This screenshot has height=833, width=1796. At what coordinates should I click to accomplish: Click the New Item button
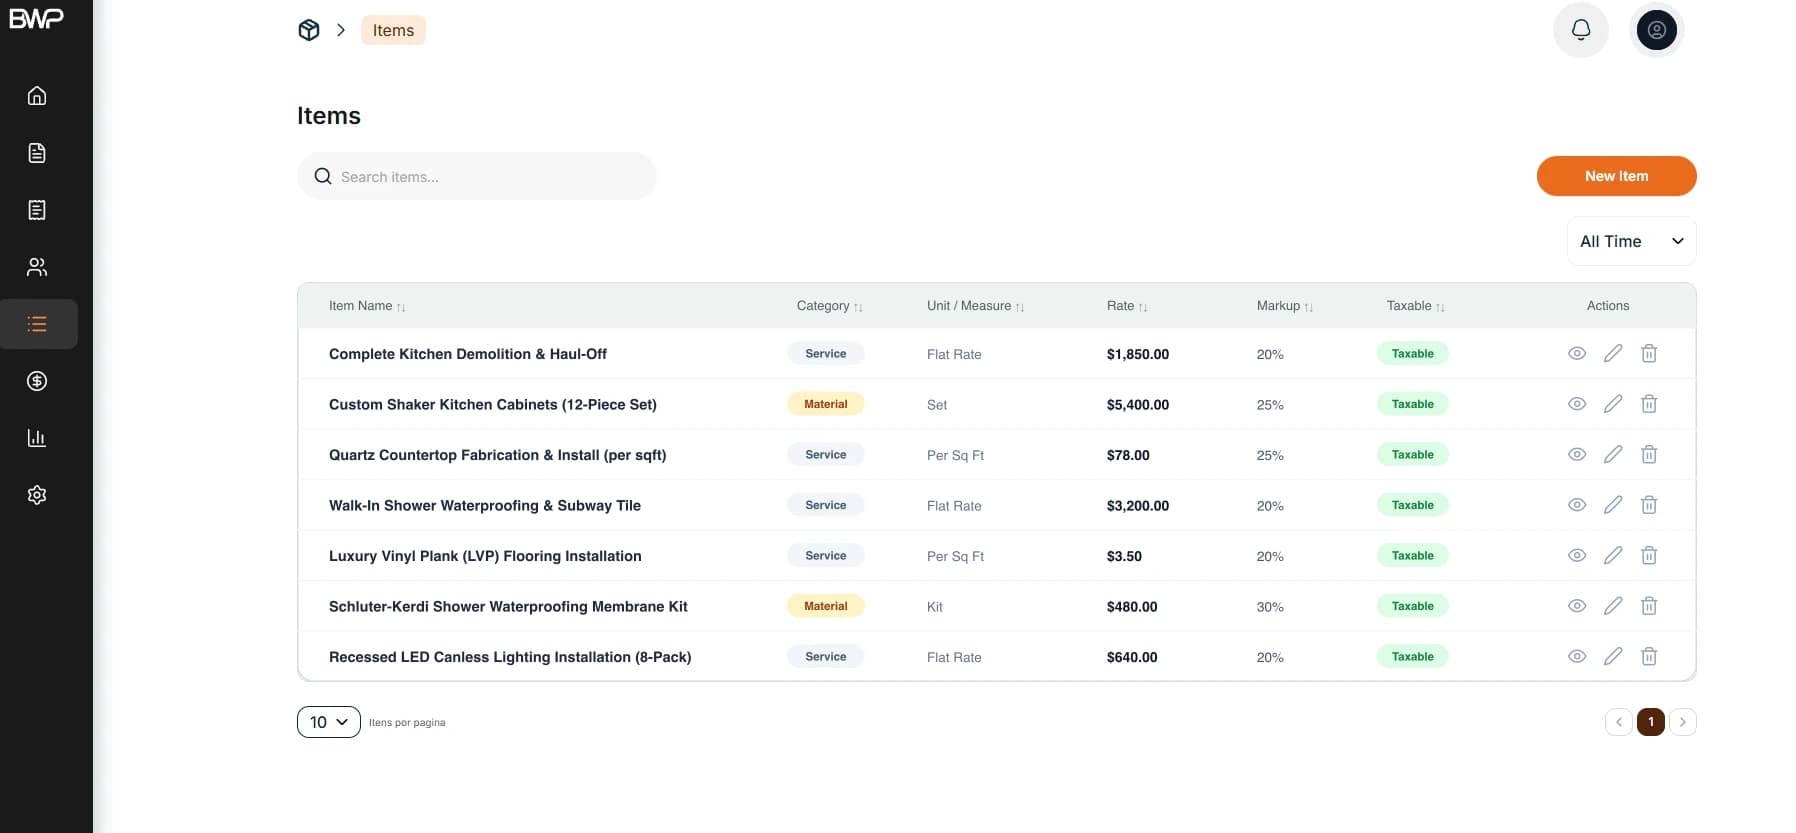click(1616, 176)
